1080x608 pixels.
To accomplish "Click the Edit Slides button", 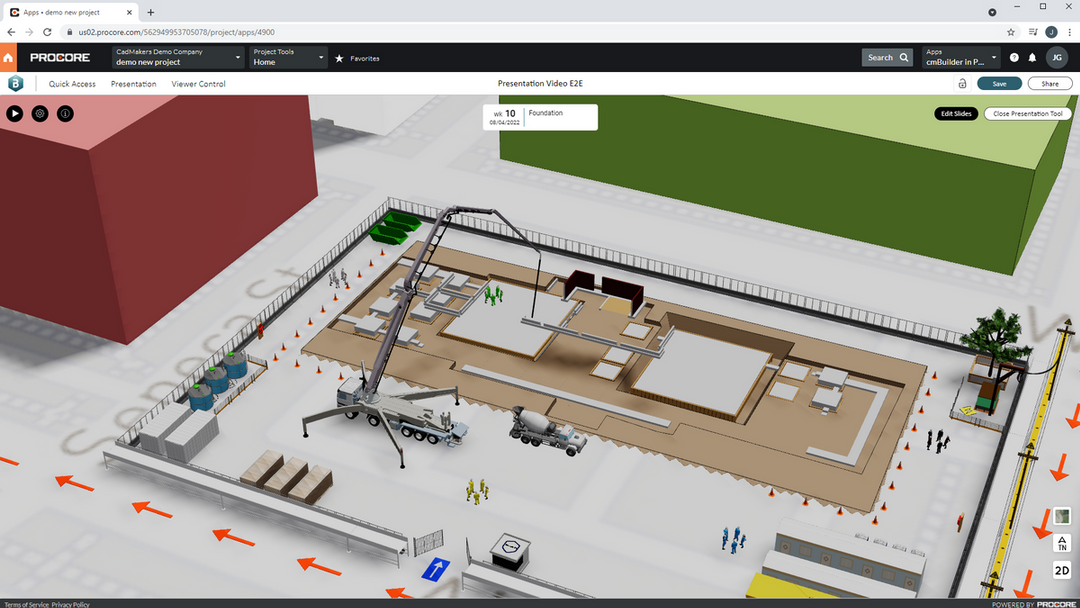I will tap(956, 113).
